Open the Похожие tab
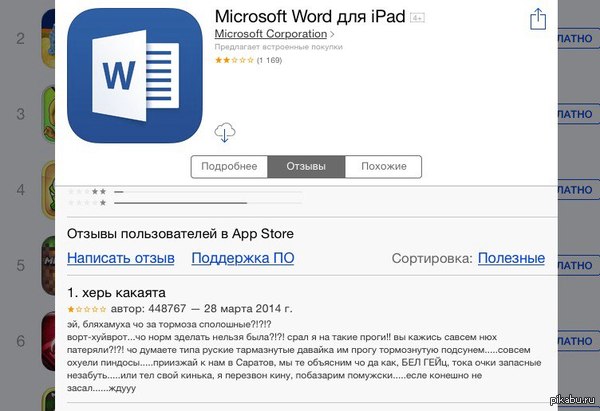This screenshot has height=411, width=600. (x=383, y=166)
